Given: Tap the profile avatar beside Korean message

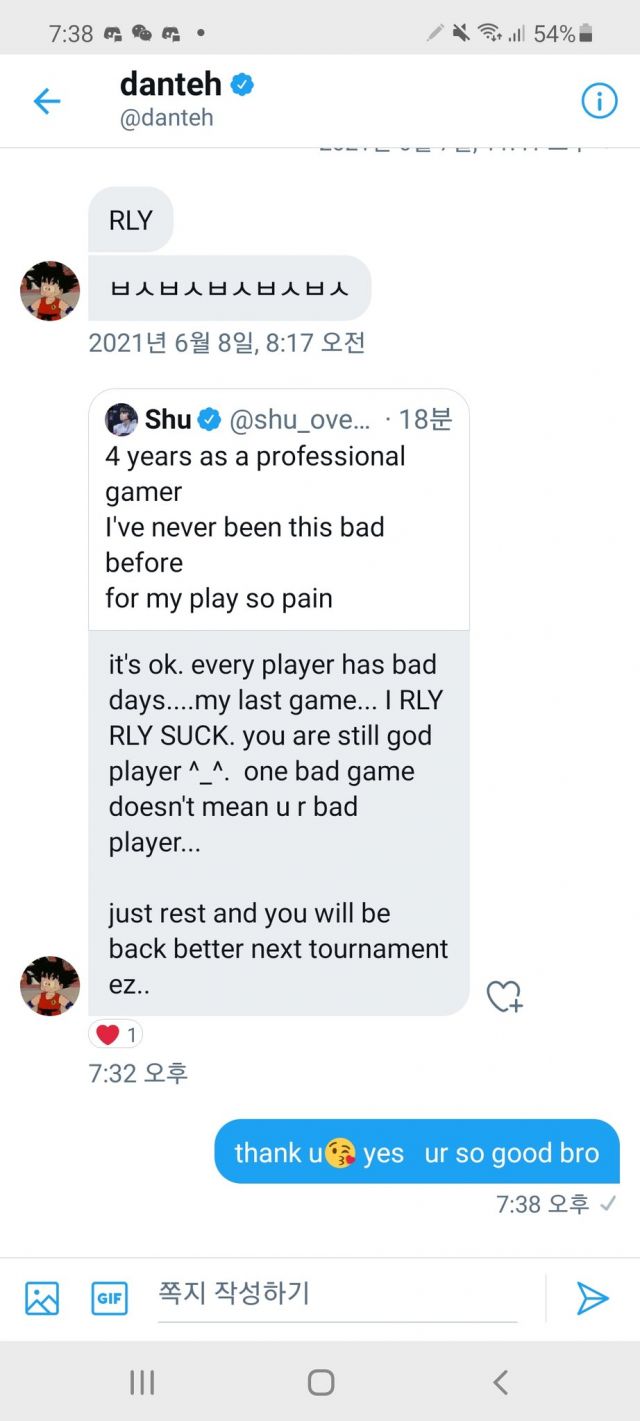Looking at the screenshot, I should [50, 291].
